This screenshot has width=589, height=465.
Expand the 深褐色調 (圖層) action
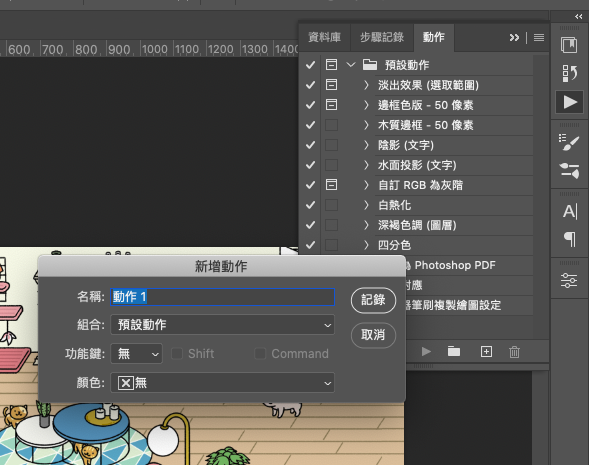366,225
